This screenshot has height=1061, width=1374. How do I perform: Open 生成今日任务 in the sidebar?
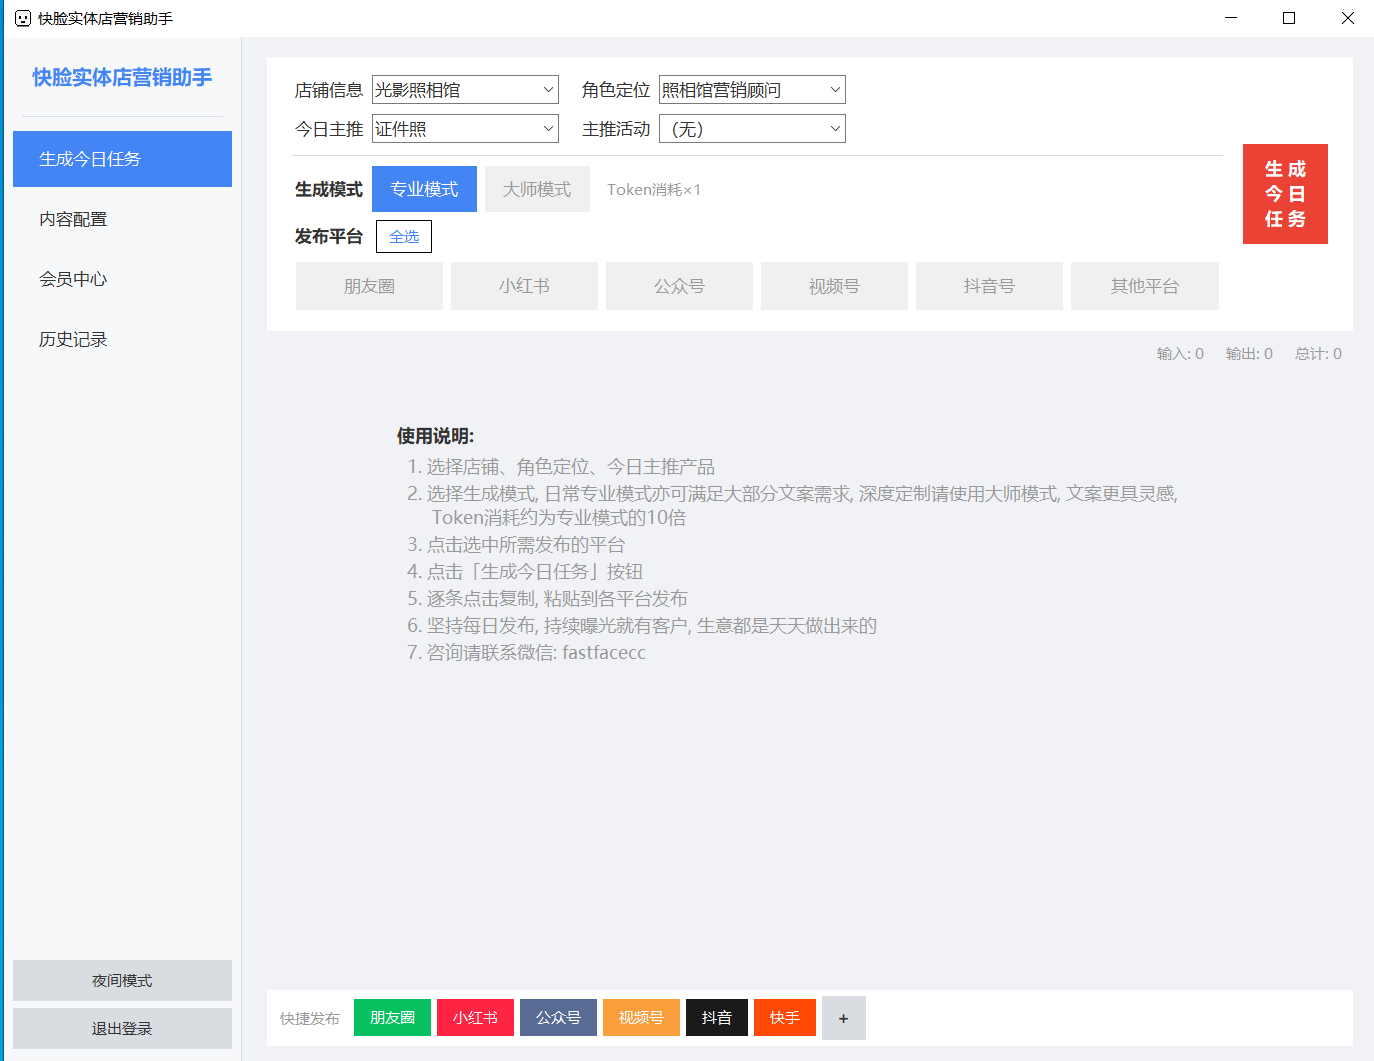(122, 159)
